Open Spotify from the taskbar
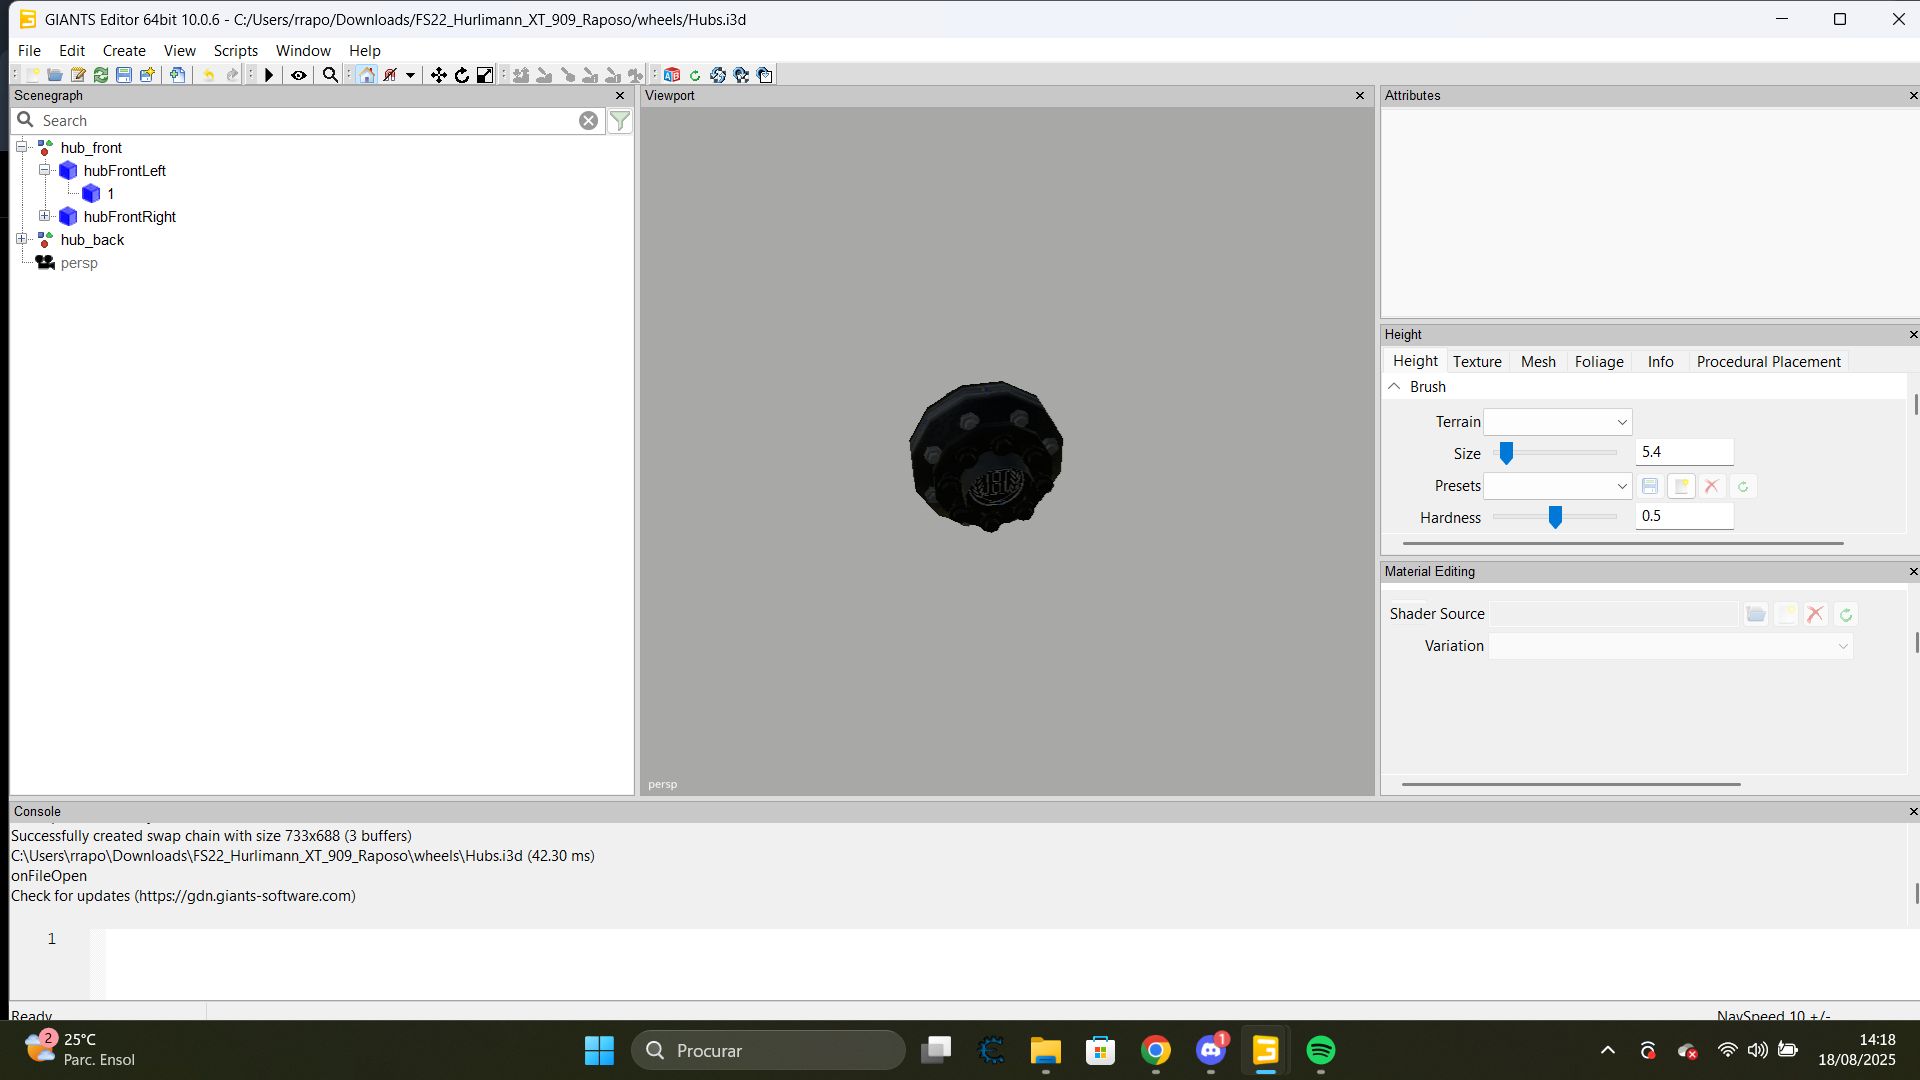Screen dimensions: 1920x1080 click(1320, 1050)
